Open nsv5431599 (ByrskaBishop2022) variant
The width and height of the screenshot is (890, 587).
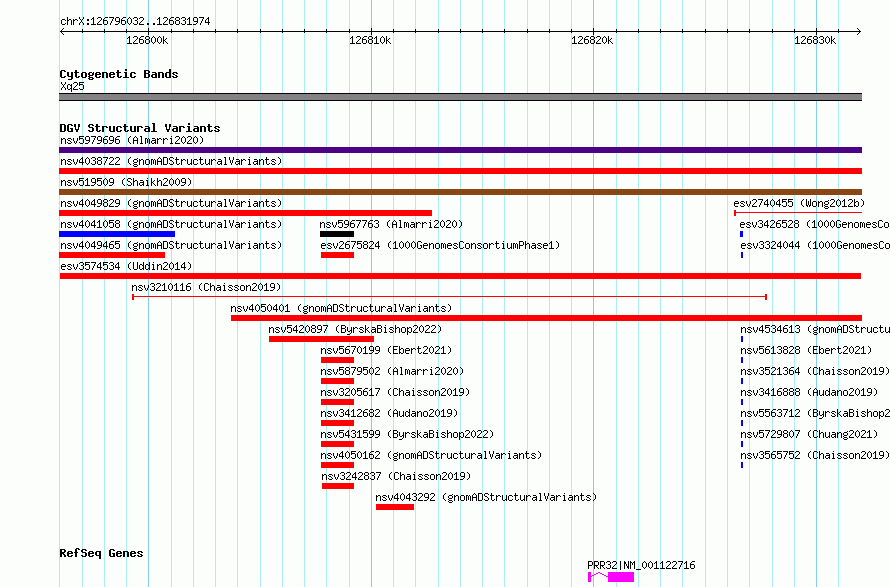tap(407, 434)
